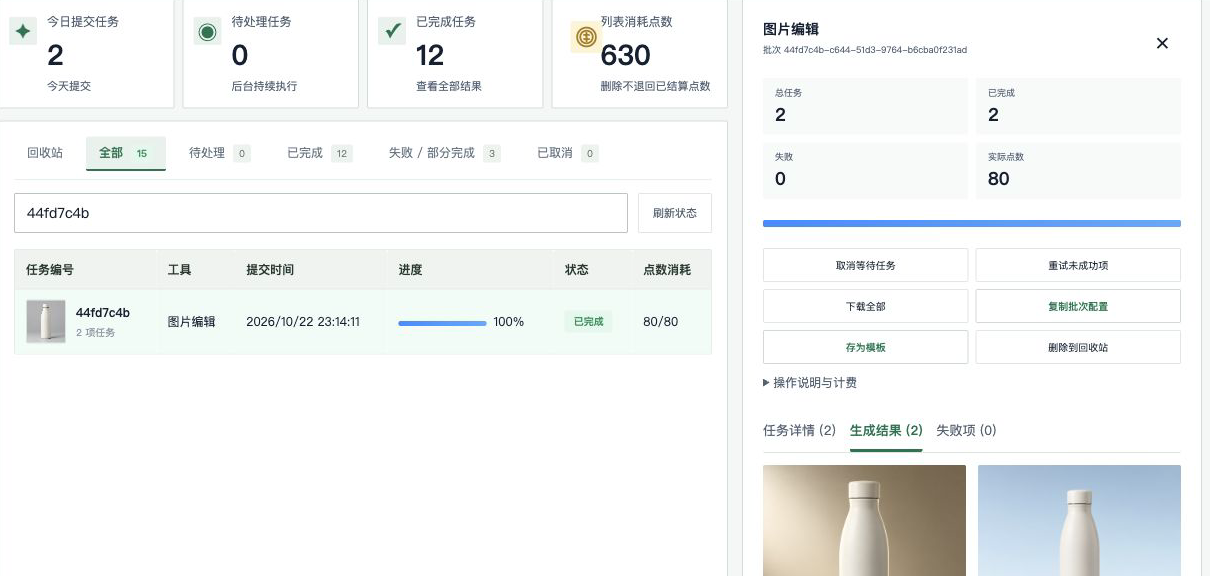The width and height of the screenshot is (1210, 576).
Task: Open the blue sky bottle result image
Action: pyautogui.click(x=1079, y=520)
